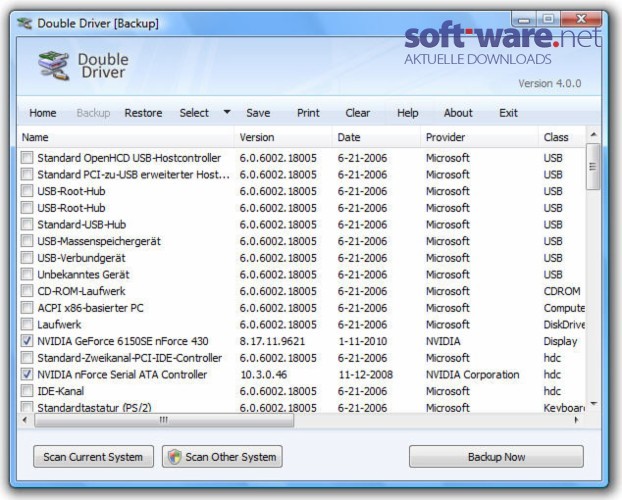622x500 pixels.
Task: Select the Standardtastatur (PS/2) row name
Action: tap(94, 407)
